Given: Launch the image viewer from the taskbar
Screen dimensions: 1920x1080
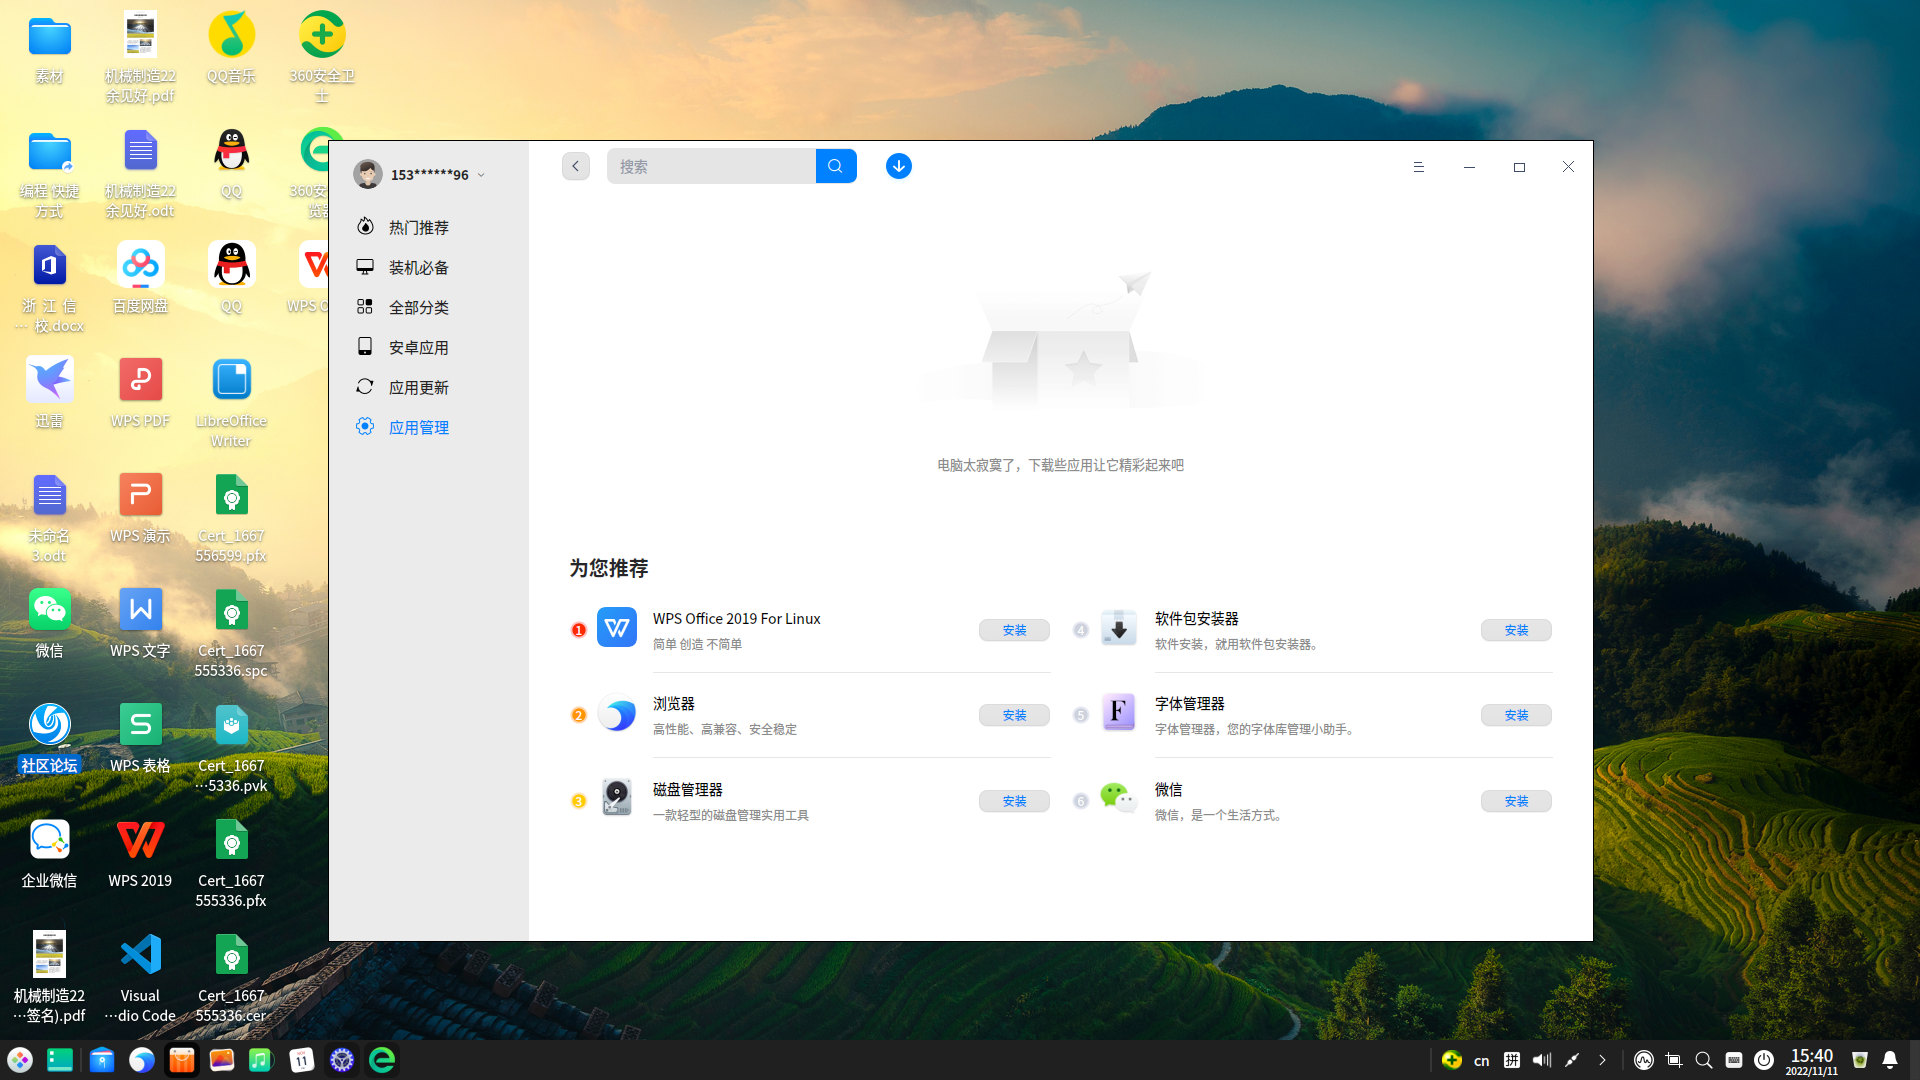Looking at the screenshot, I should 221,1060.
